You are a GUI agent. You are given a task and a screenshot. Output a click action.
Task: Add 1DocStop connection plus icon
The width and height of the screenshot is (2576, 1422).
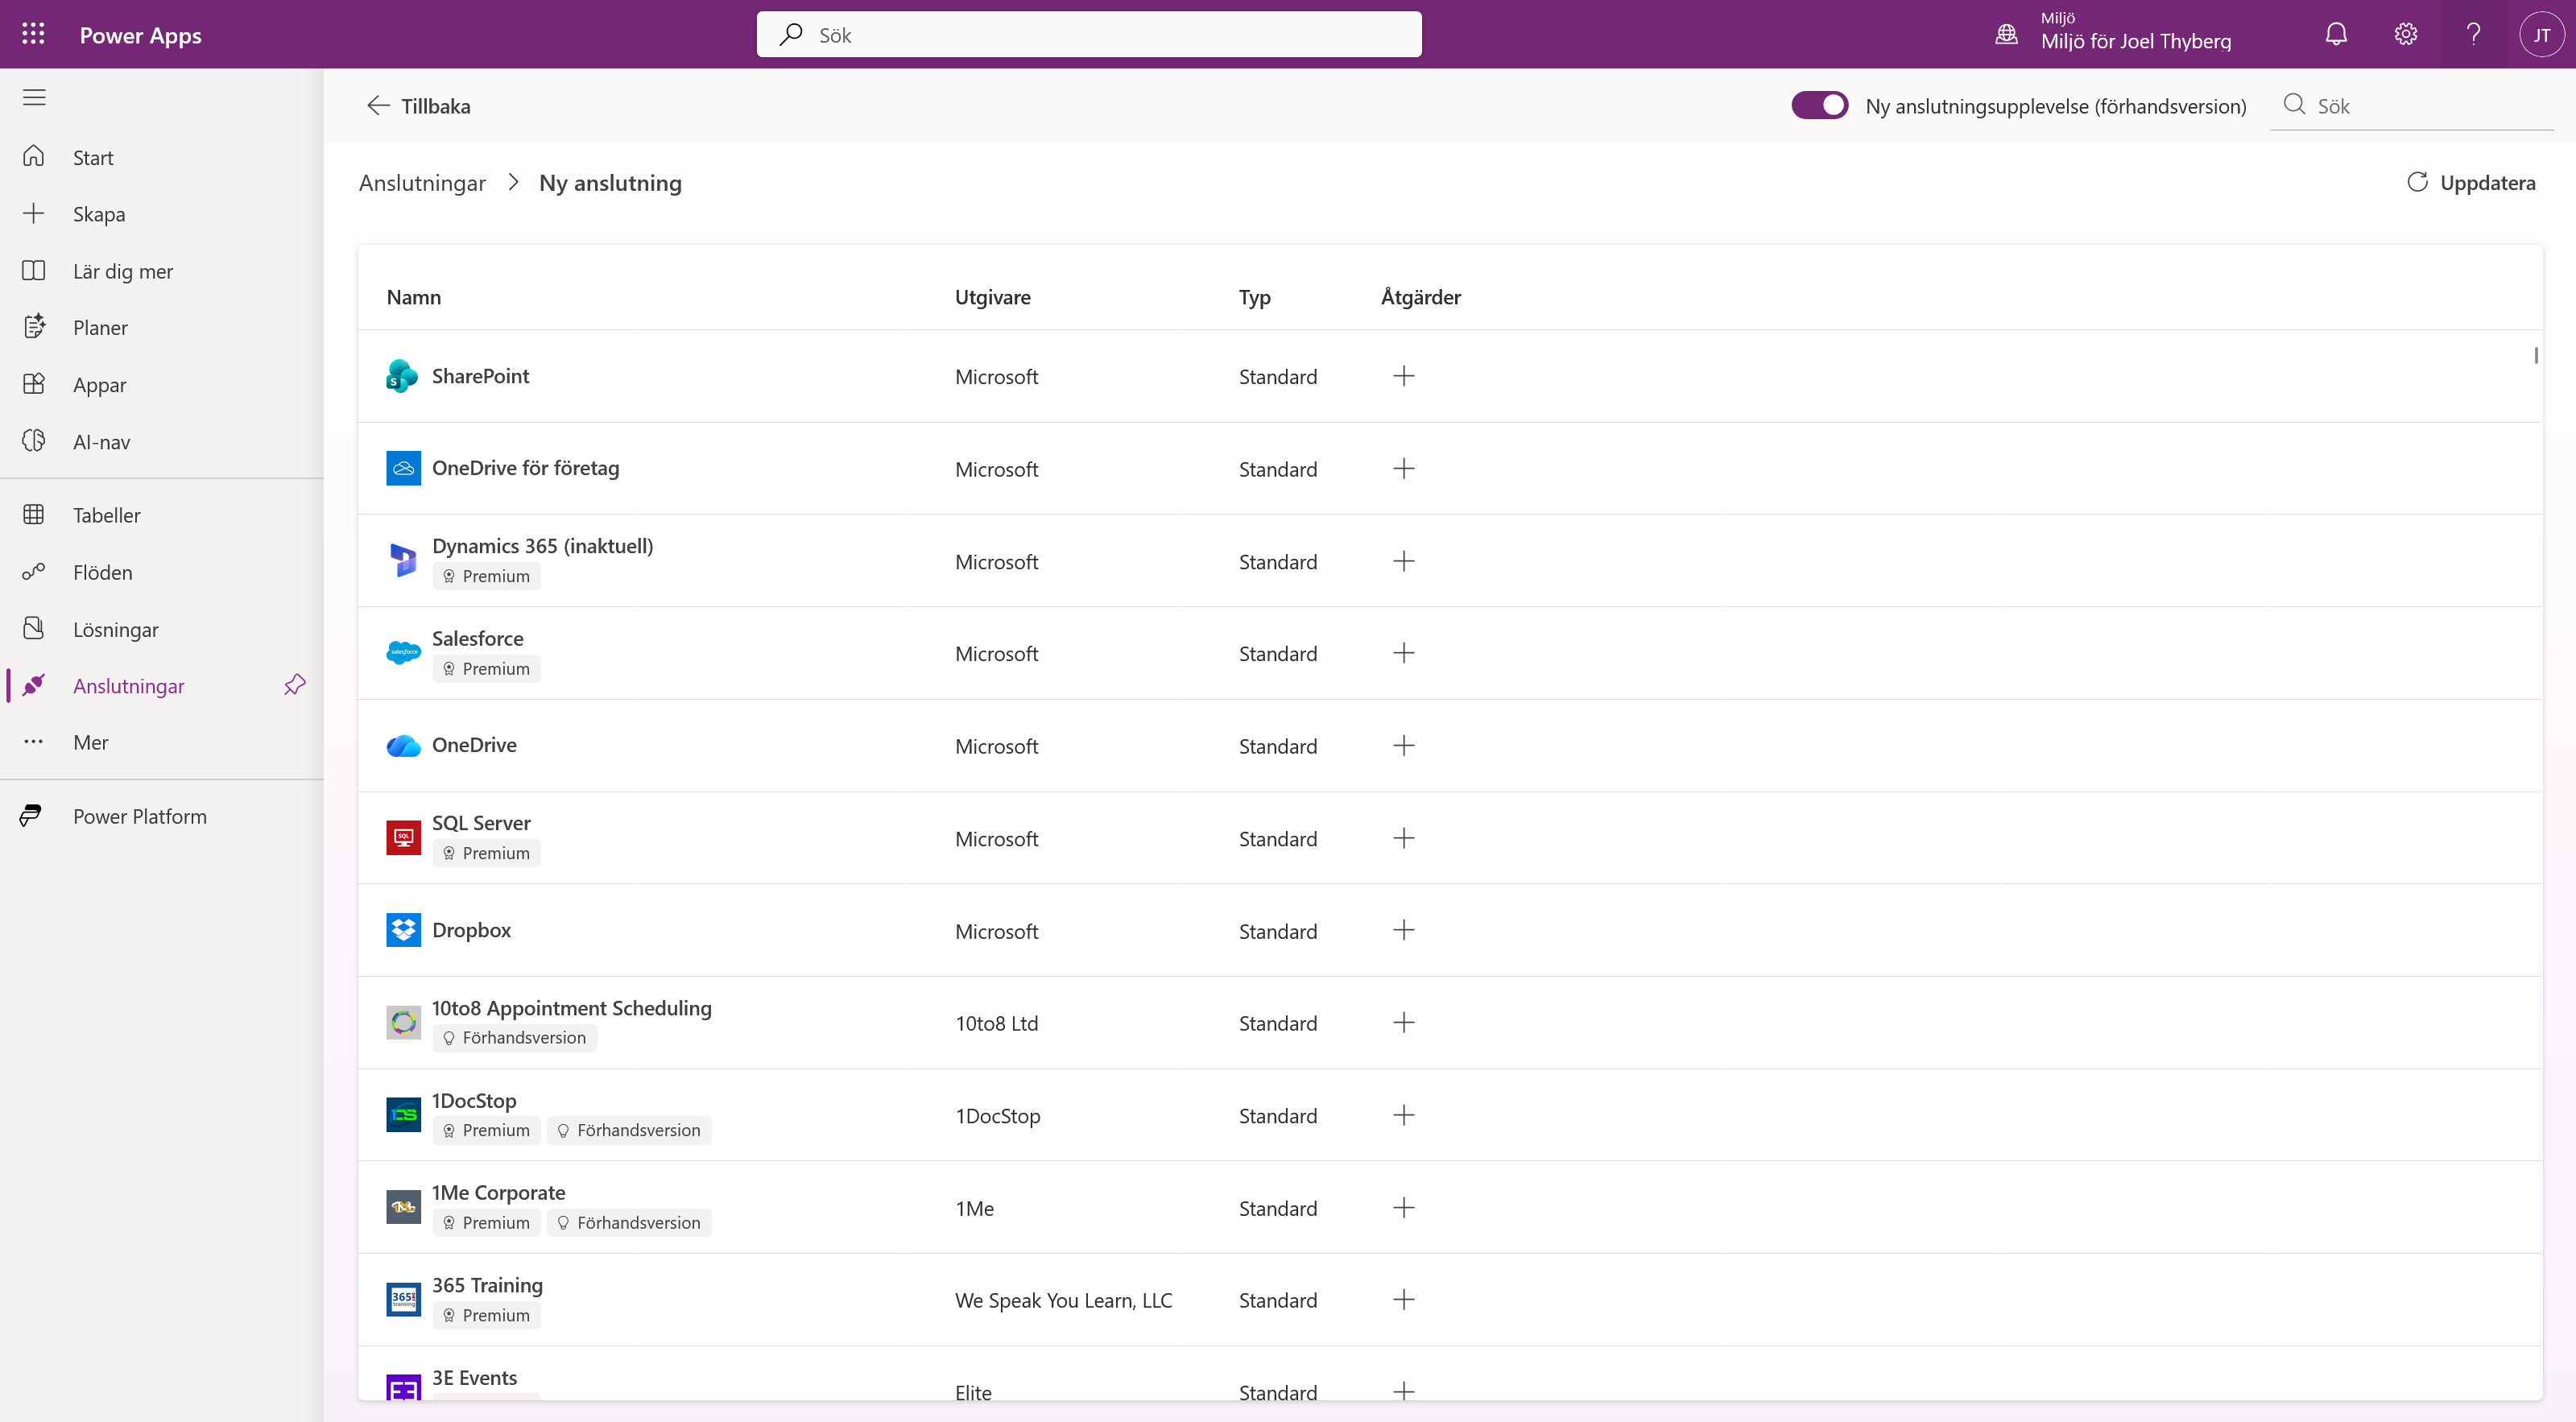click(x=1404, y=1115)
